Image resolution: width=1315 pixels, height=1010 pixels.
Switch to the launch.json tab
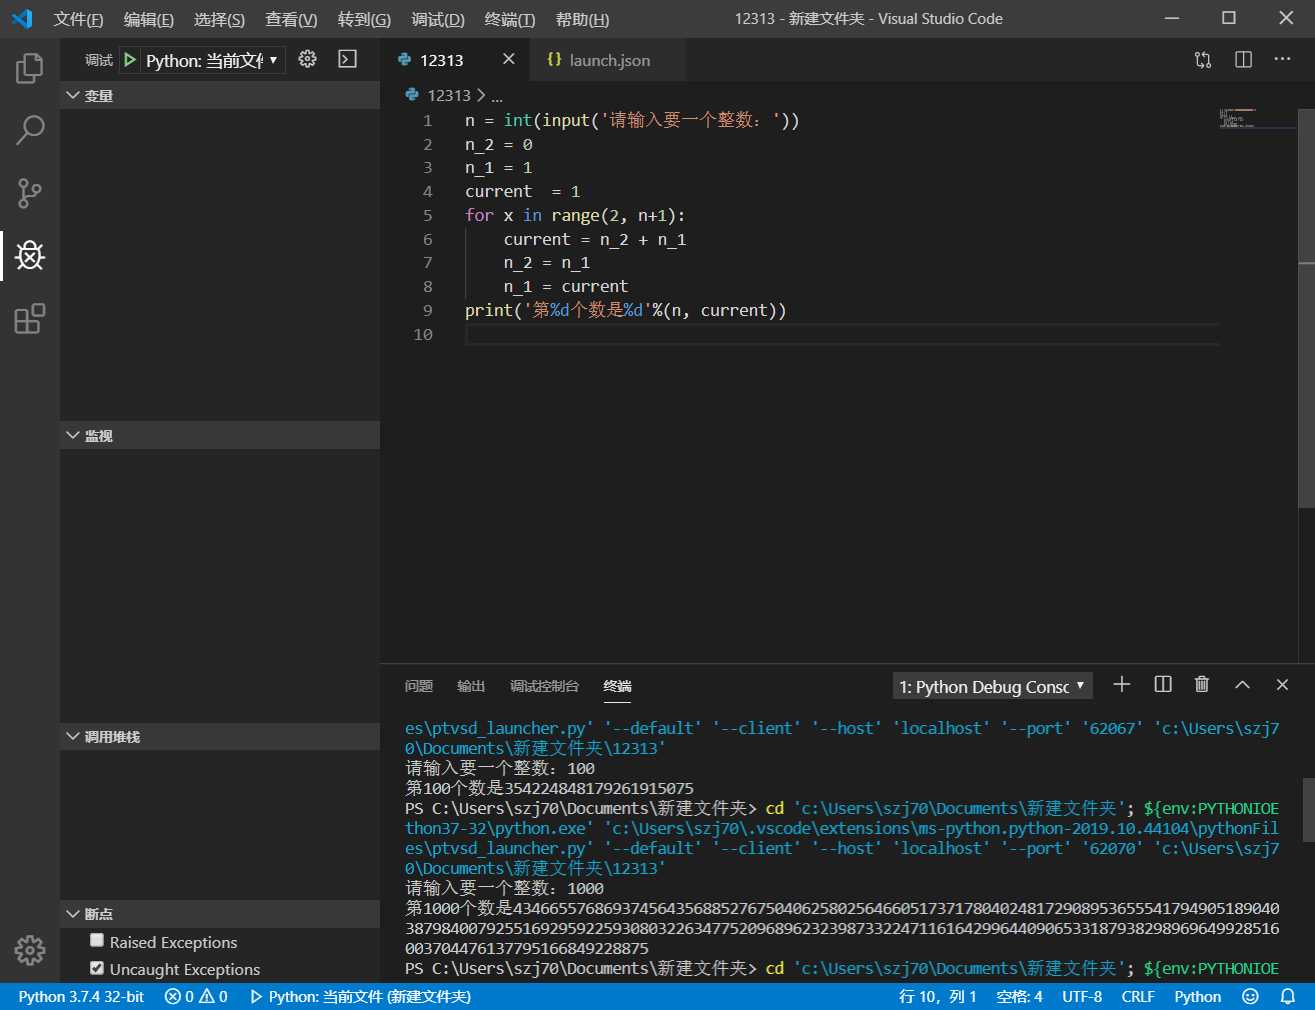[608, 60]
